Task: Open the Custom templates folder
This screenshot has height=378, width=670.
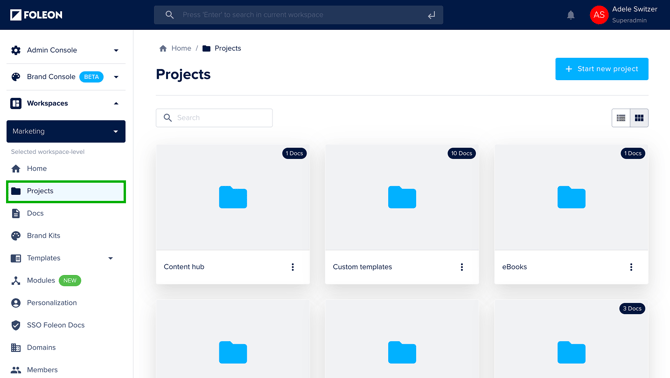Action: pos(402,197)
